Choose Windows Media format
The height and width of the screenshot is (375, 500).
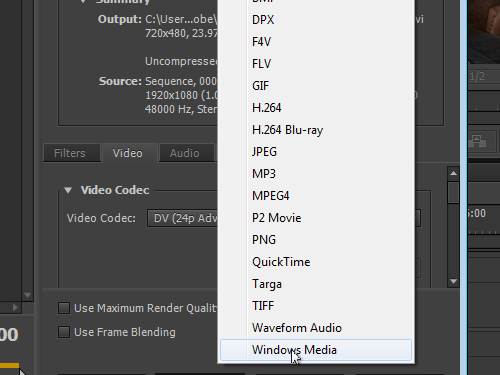316,350
